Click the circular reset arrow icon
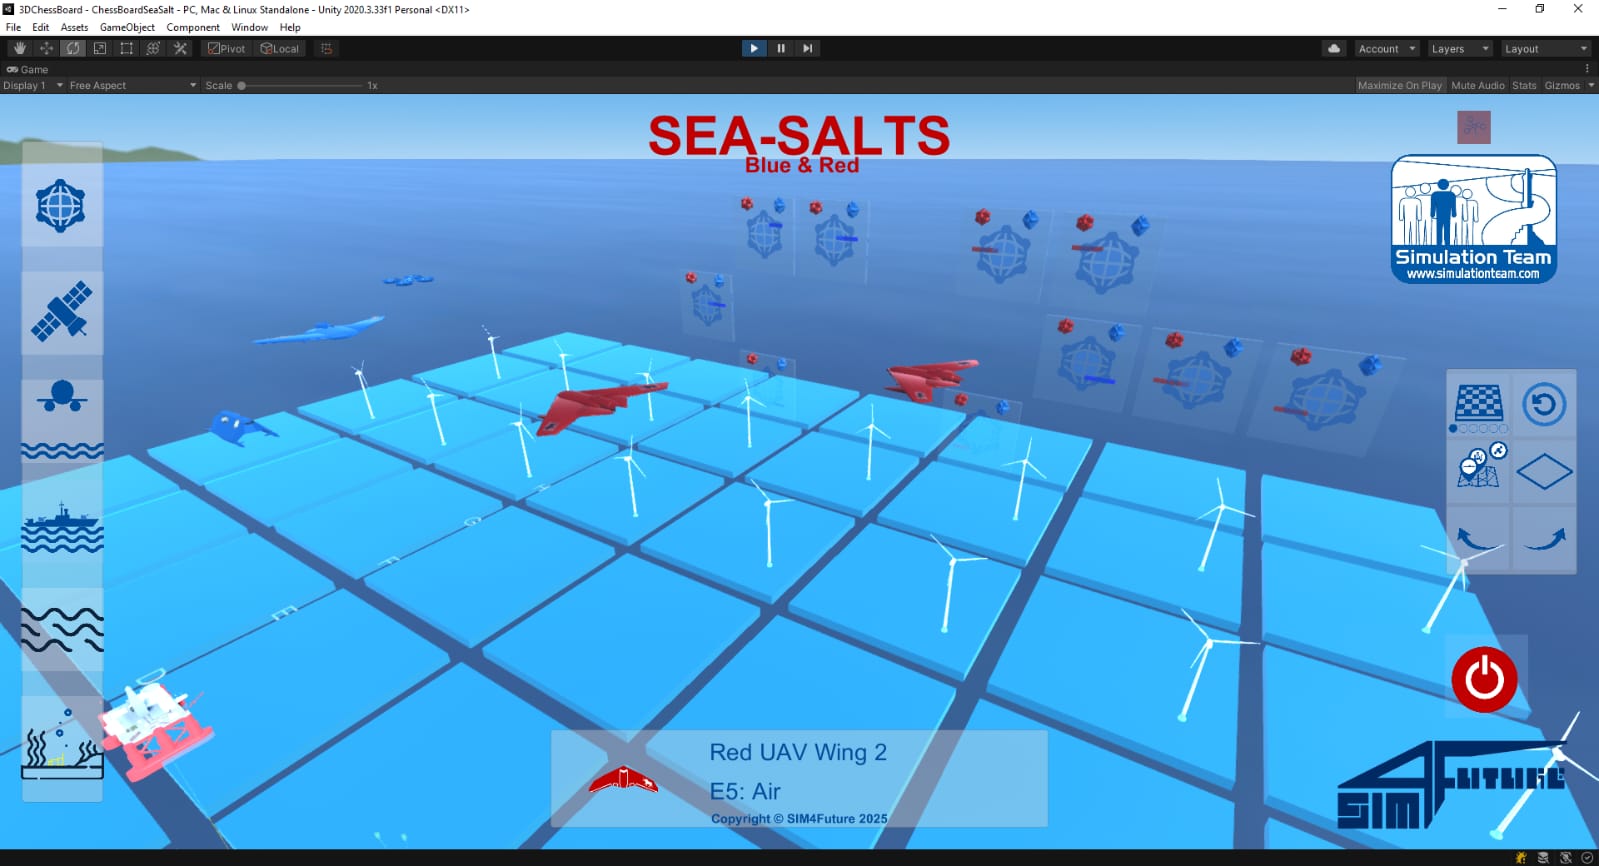This screenshot has height=866, width=1599. coord(1544,404)
